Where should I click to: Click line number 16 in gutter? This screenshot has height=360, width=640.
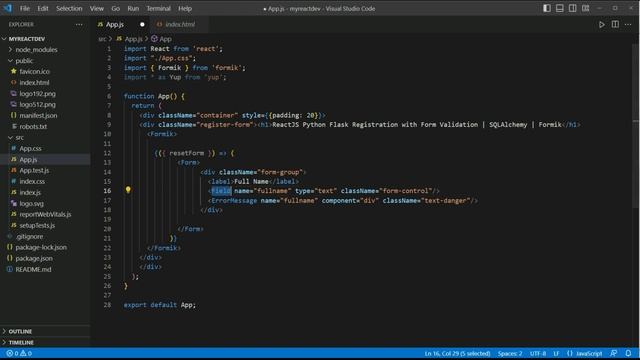(107, 191)
